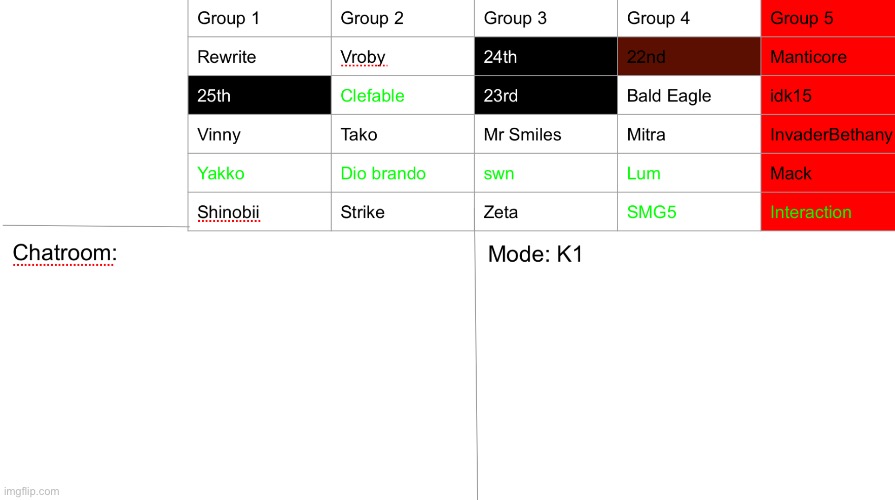Click the Chatroom label
Screen dimensions: 895x500
click(x=64, y=253)
